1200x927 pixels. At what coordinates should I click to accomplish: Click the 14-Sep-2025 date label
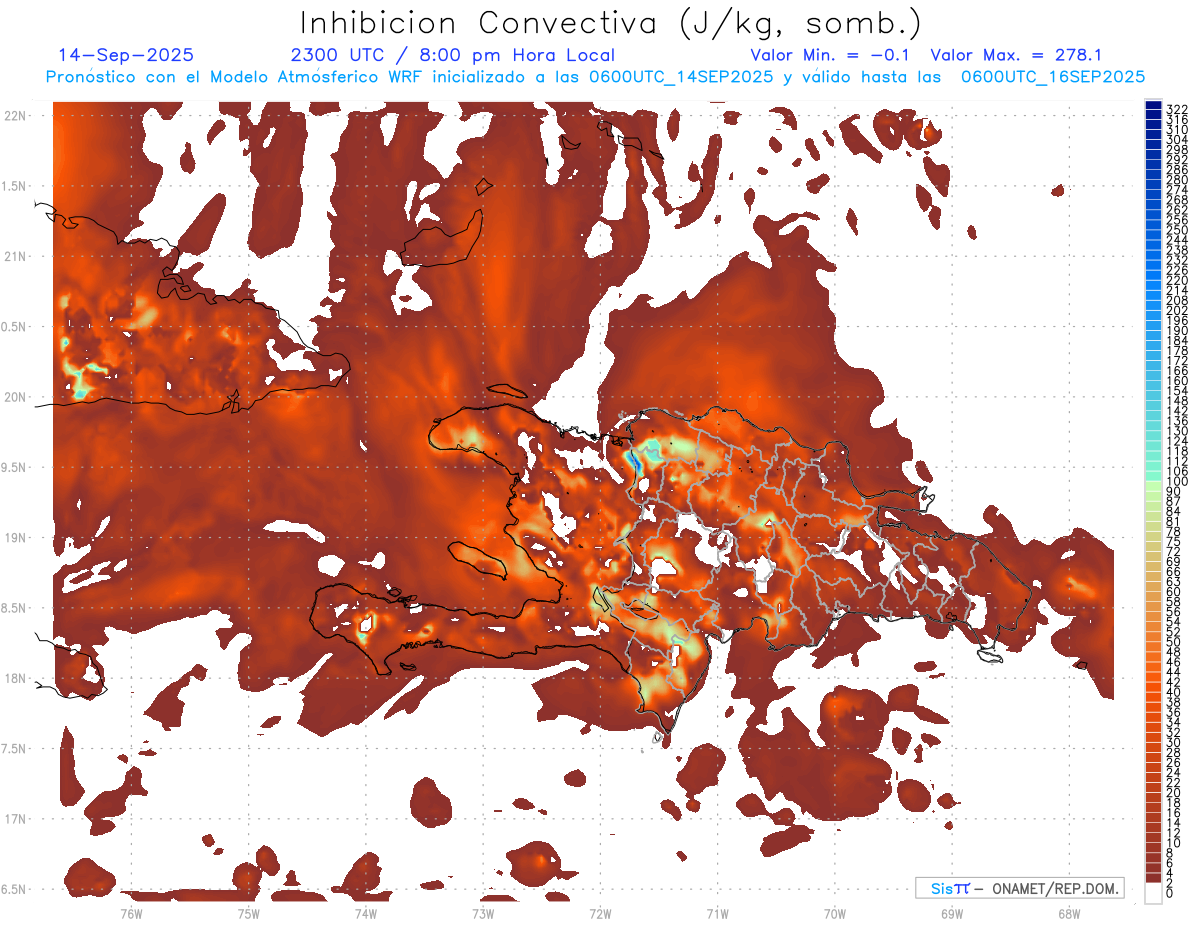click(126, 55)
